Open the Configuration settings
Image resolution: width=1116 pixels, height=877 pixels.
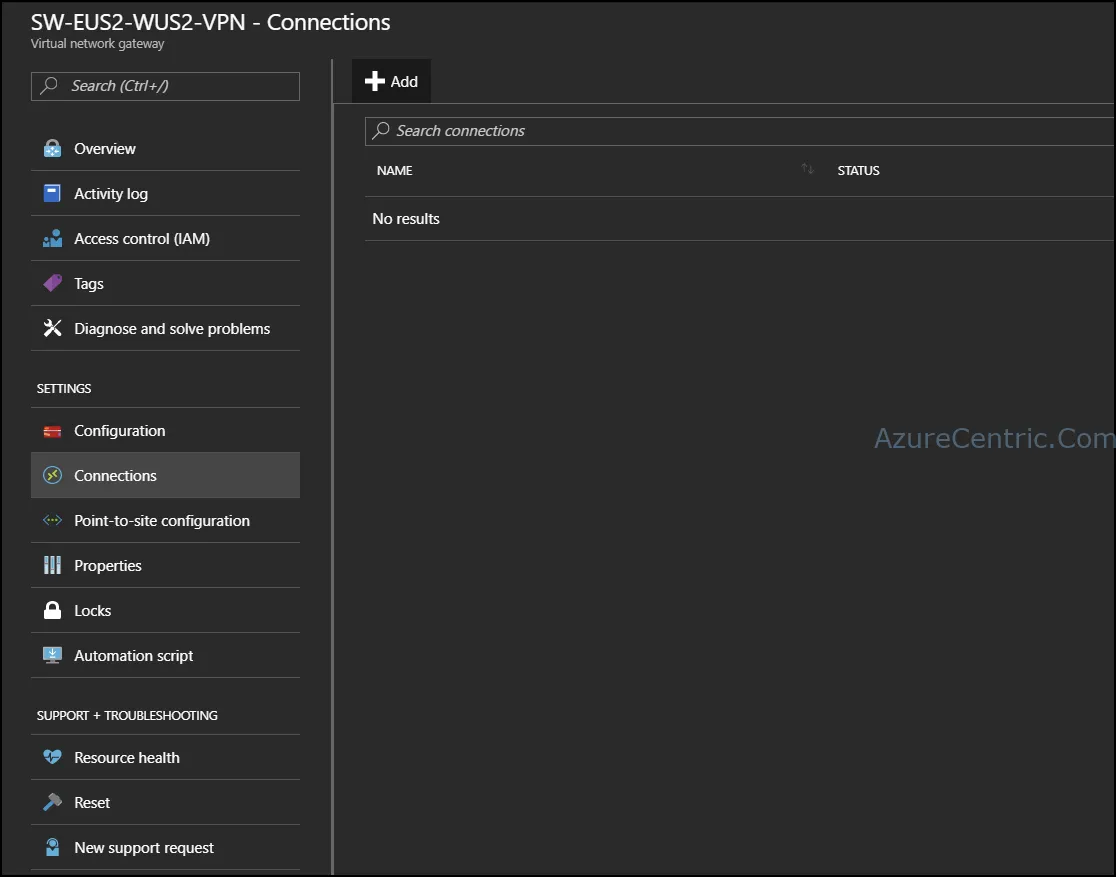click(165, 431)
